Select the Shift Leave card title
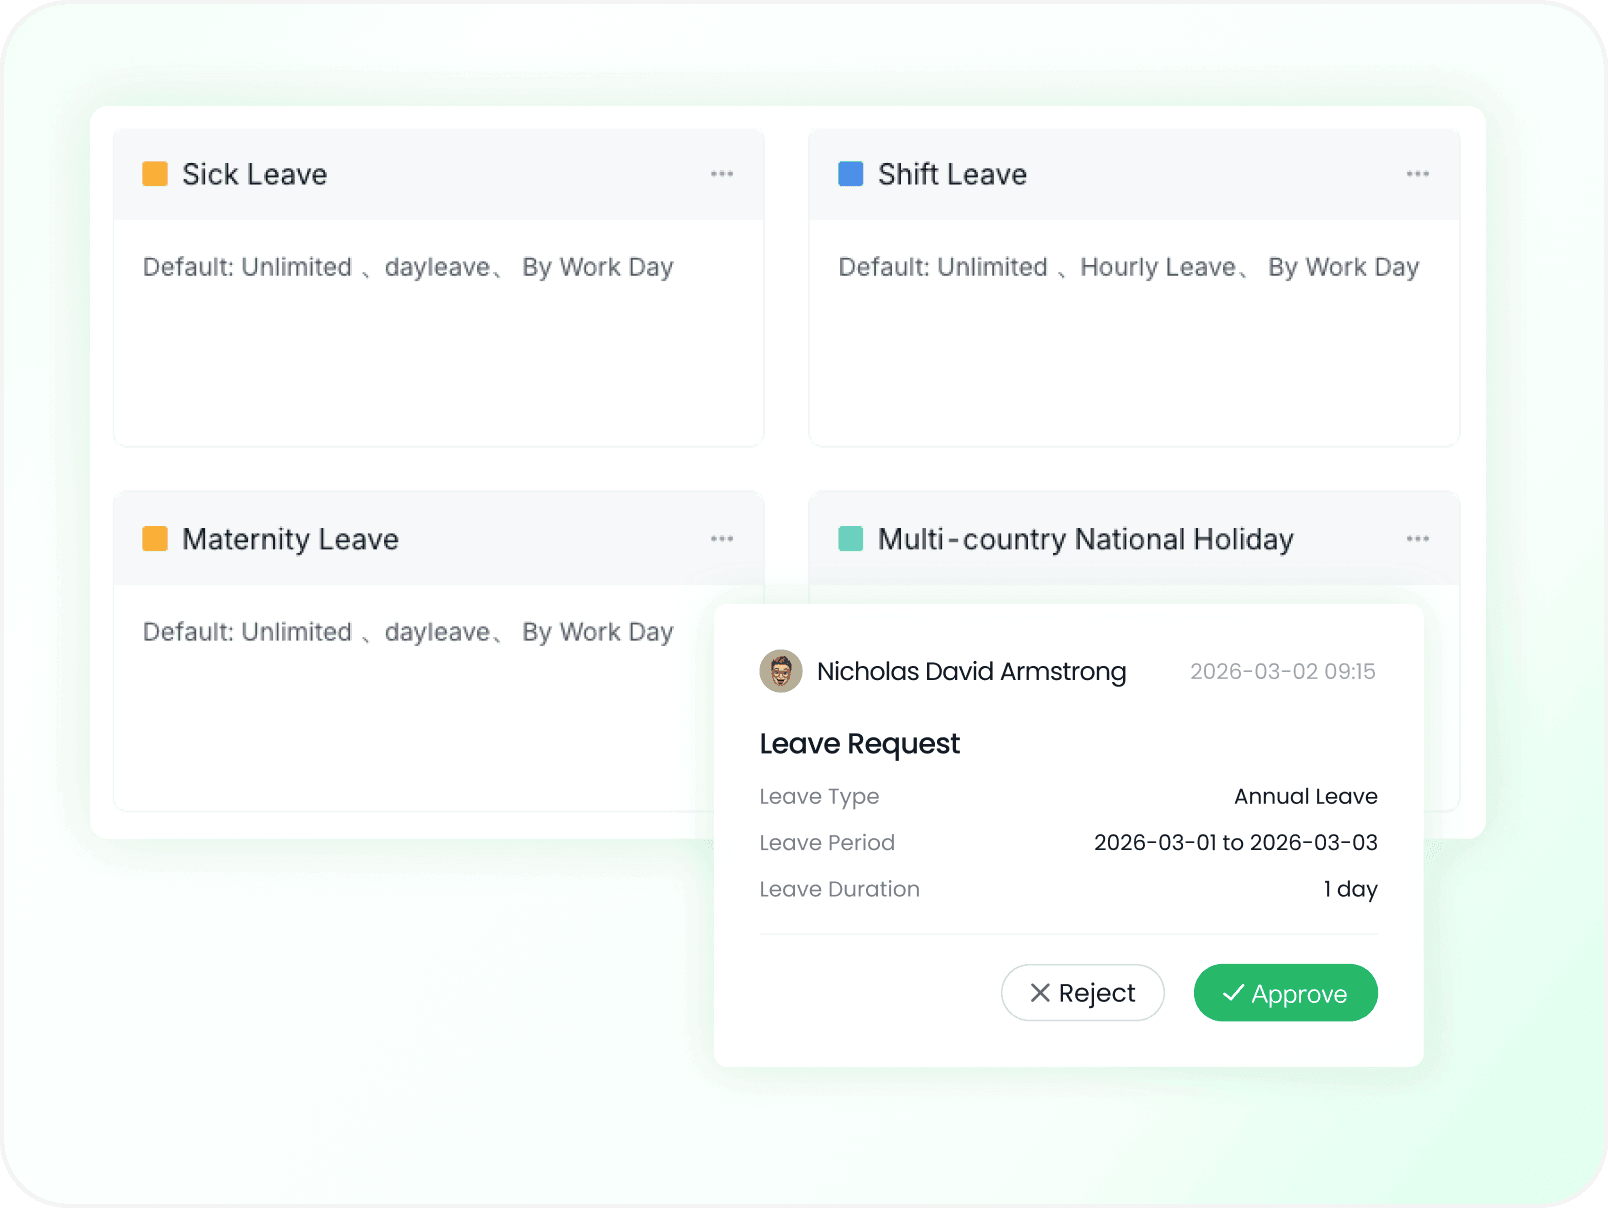 point(952,174)
